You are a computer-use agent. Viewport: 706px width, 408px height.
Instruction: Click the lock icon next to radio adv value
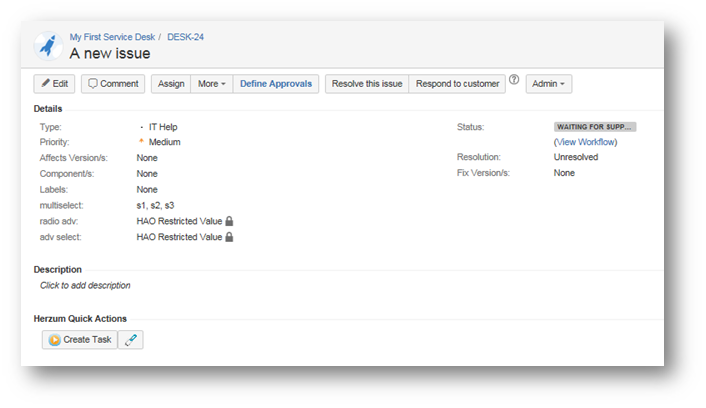229,221
